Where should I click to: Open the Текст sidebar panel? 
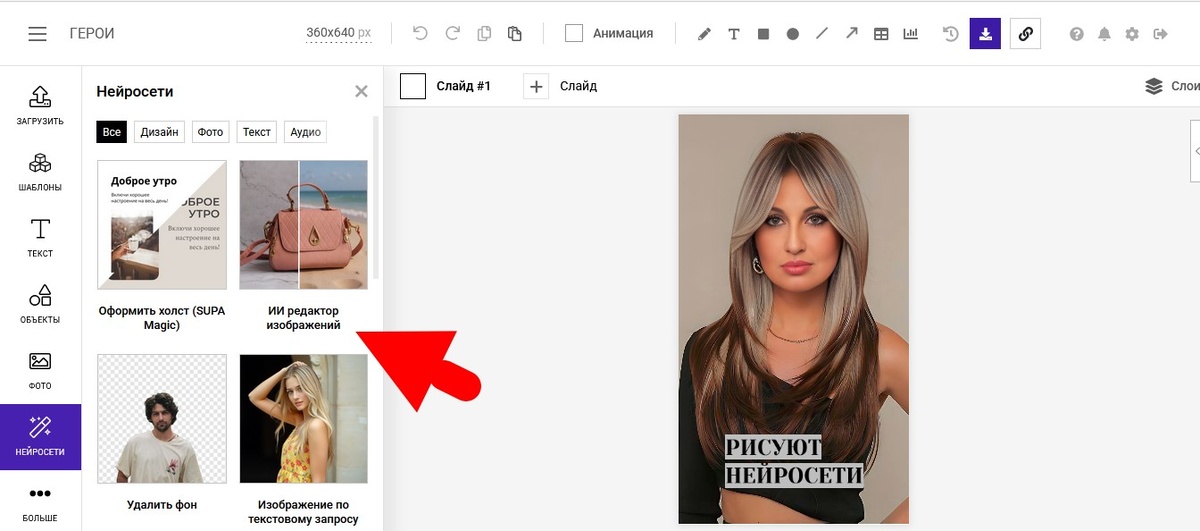pos(40,237)
